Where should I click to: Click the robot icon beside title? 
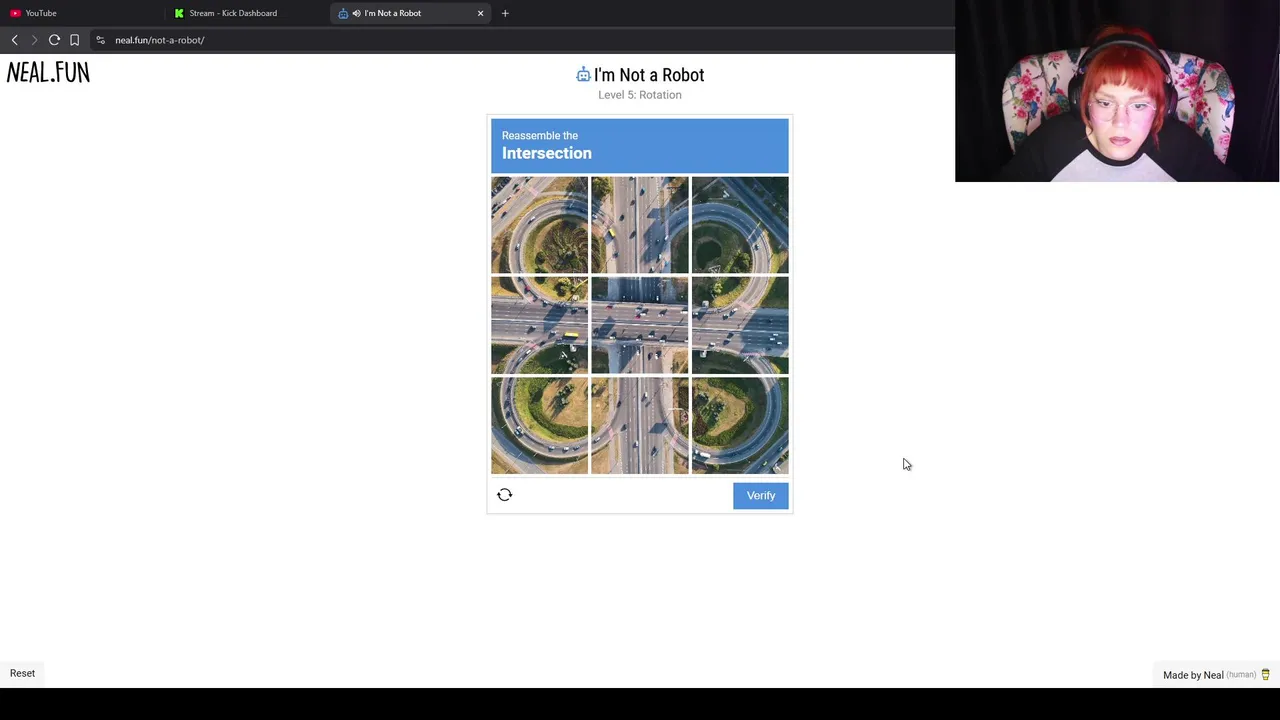583,75
